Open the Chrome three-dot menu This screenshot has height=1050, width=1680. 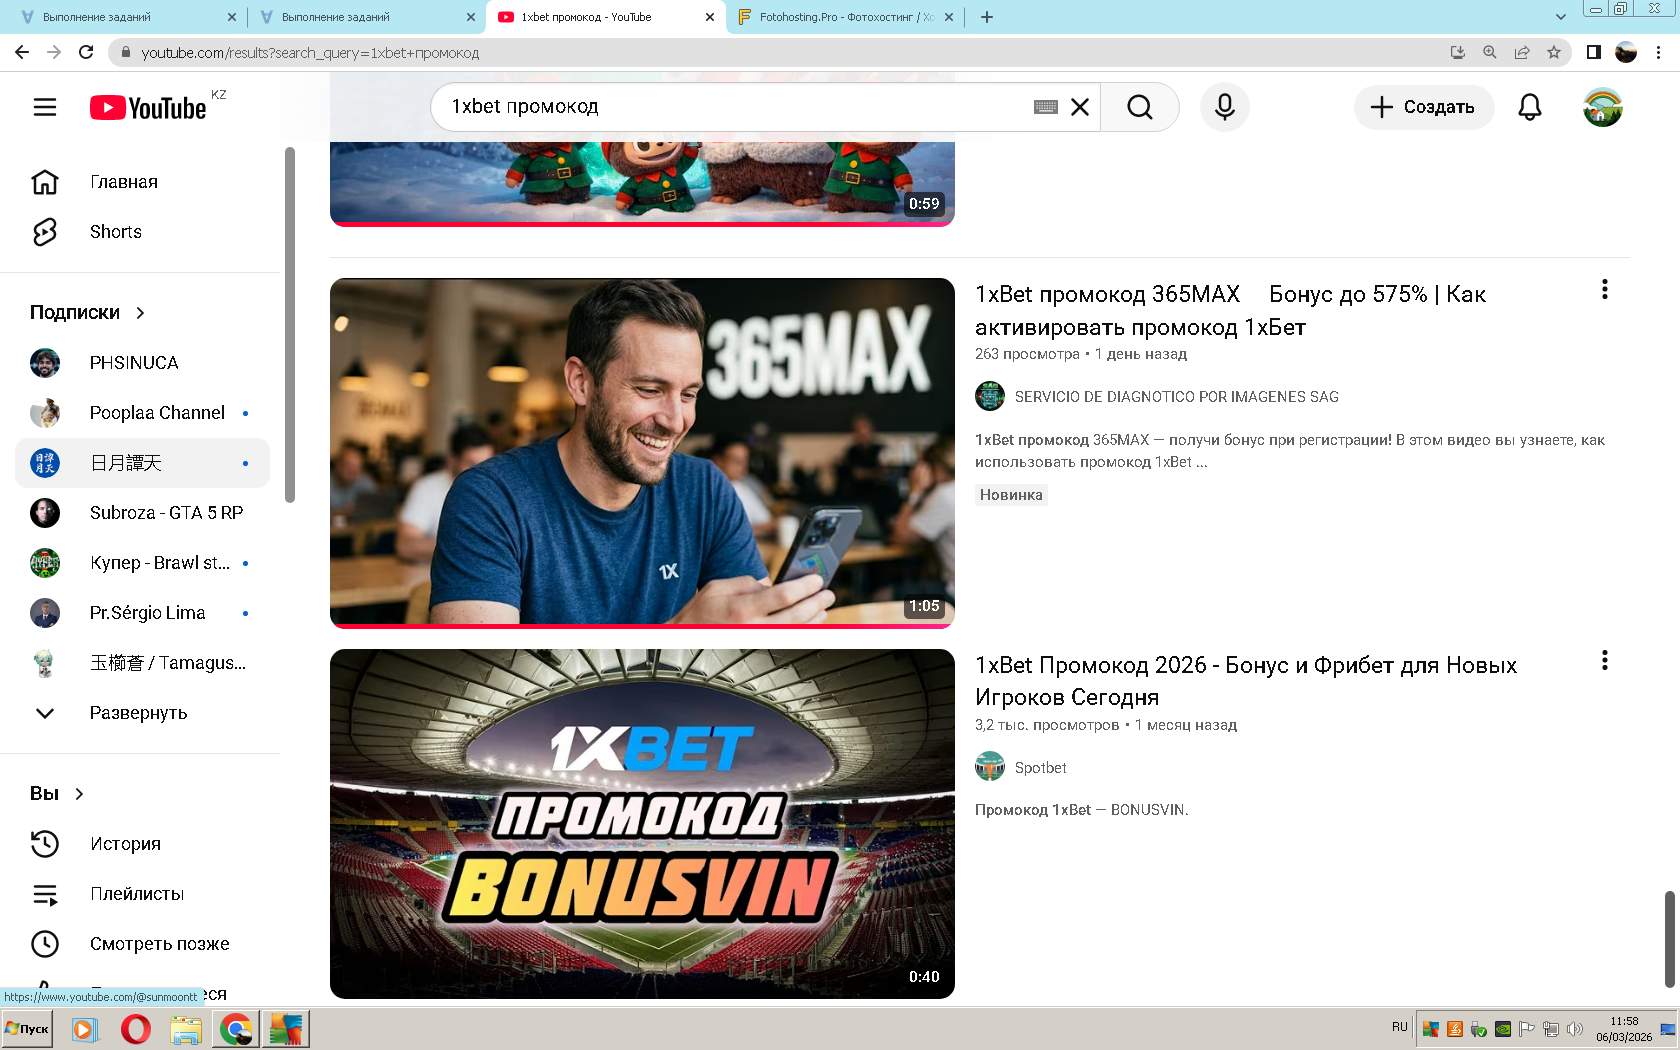click(x=1658, y=52)
